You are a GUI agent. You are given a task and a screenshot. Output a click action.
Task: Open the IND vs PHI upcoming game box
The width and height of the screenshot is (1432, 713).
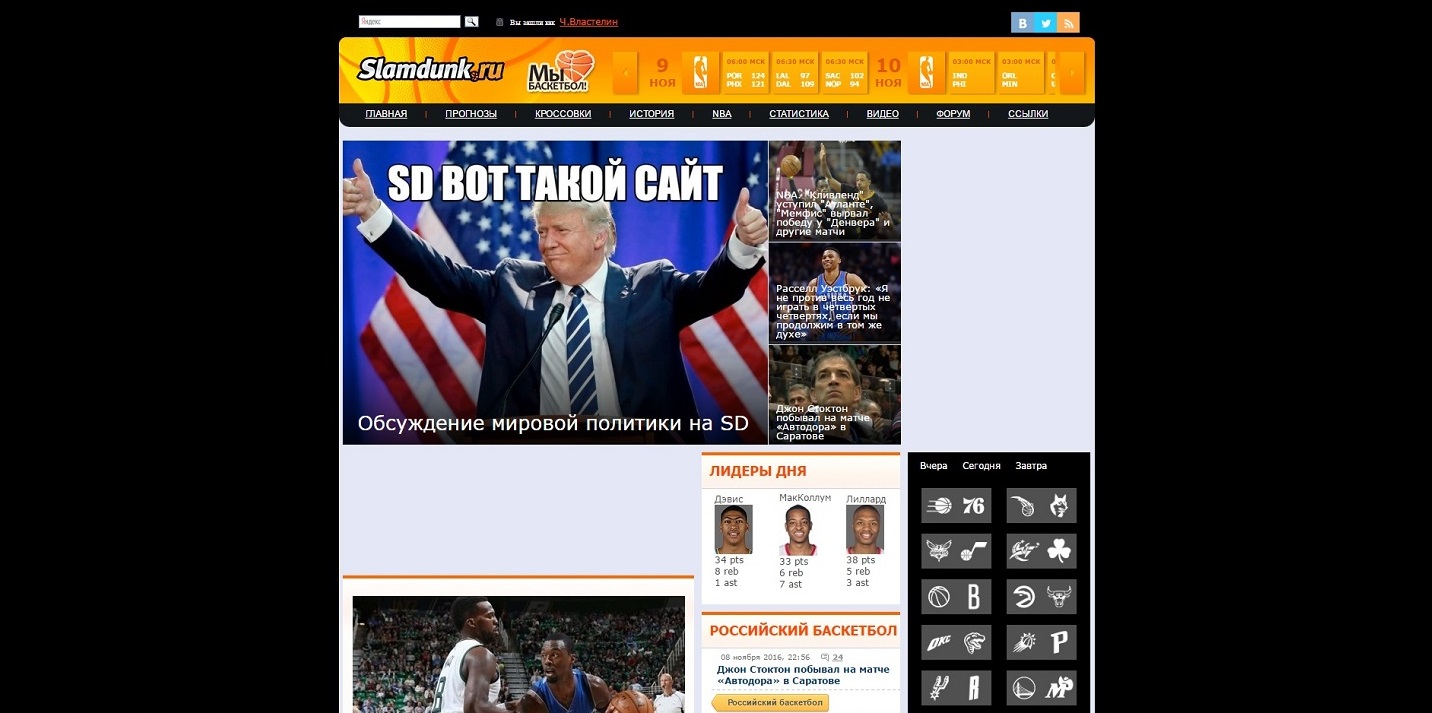pyautogui.click(x=971, y=73)
